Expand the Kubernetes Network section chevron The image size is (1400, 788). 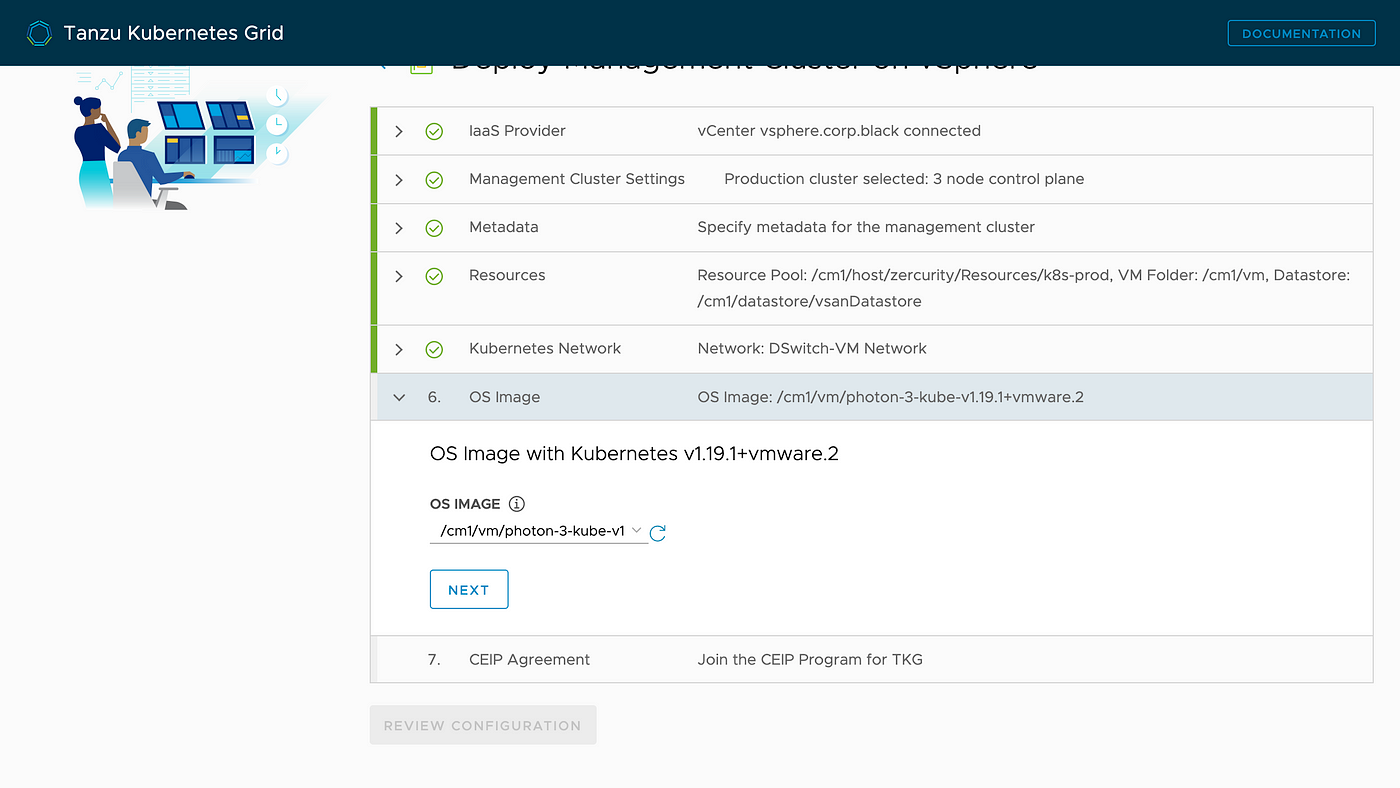point(399,349)
